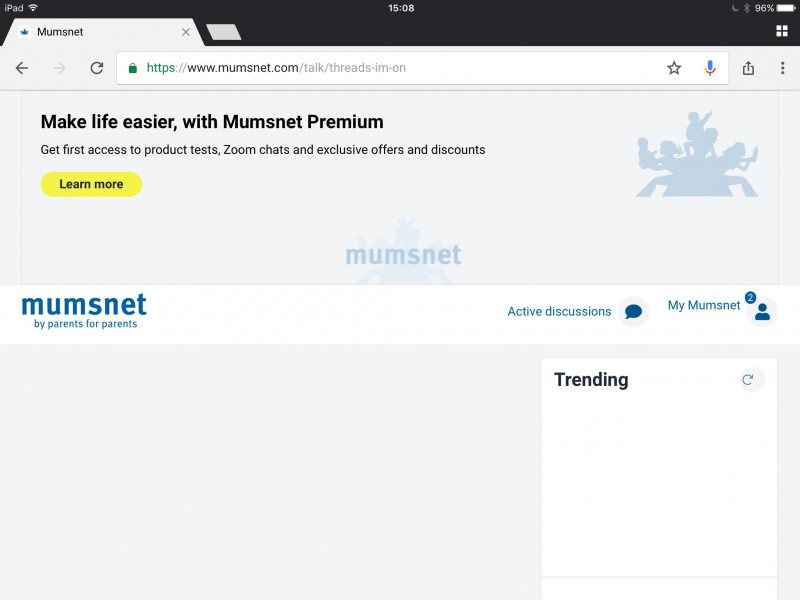Go back to the previous page
This screenshot has height=600, width=800.
(22, 68)
